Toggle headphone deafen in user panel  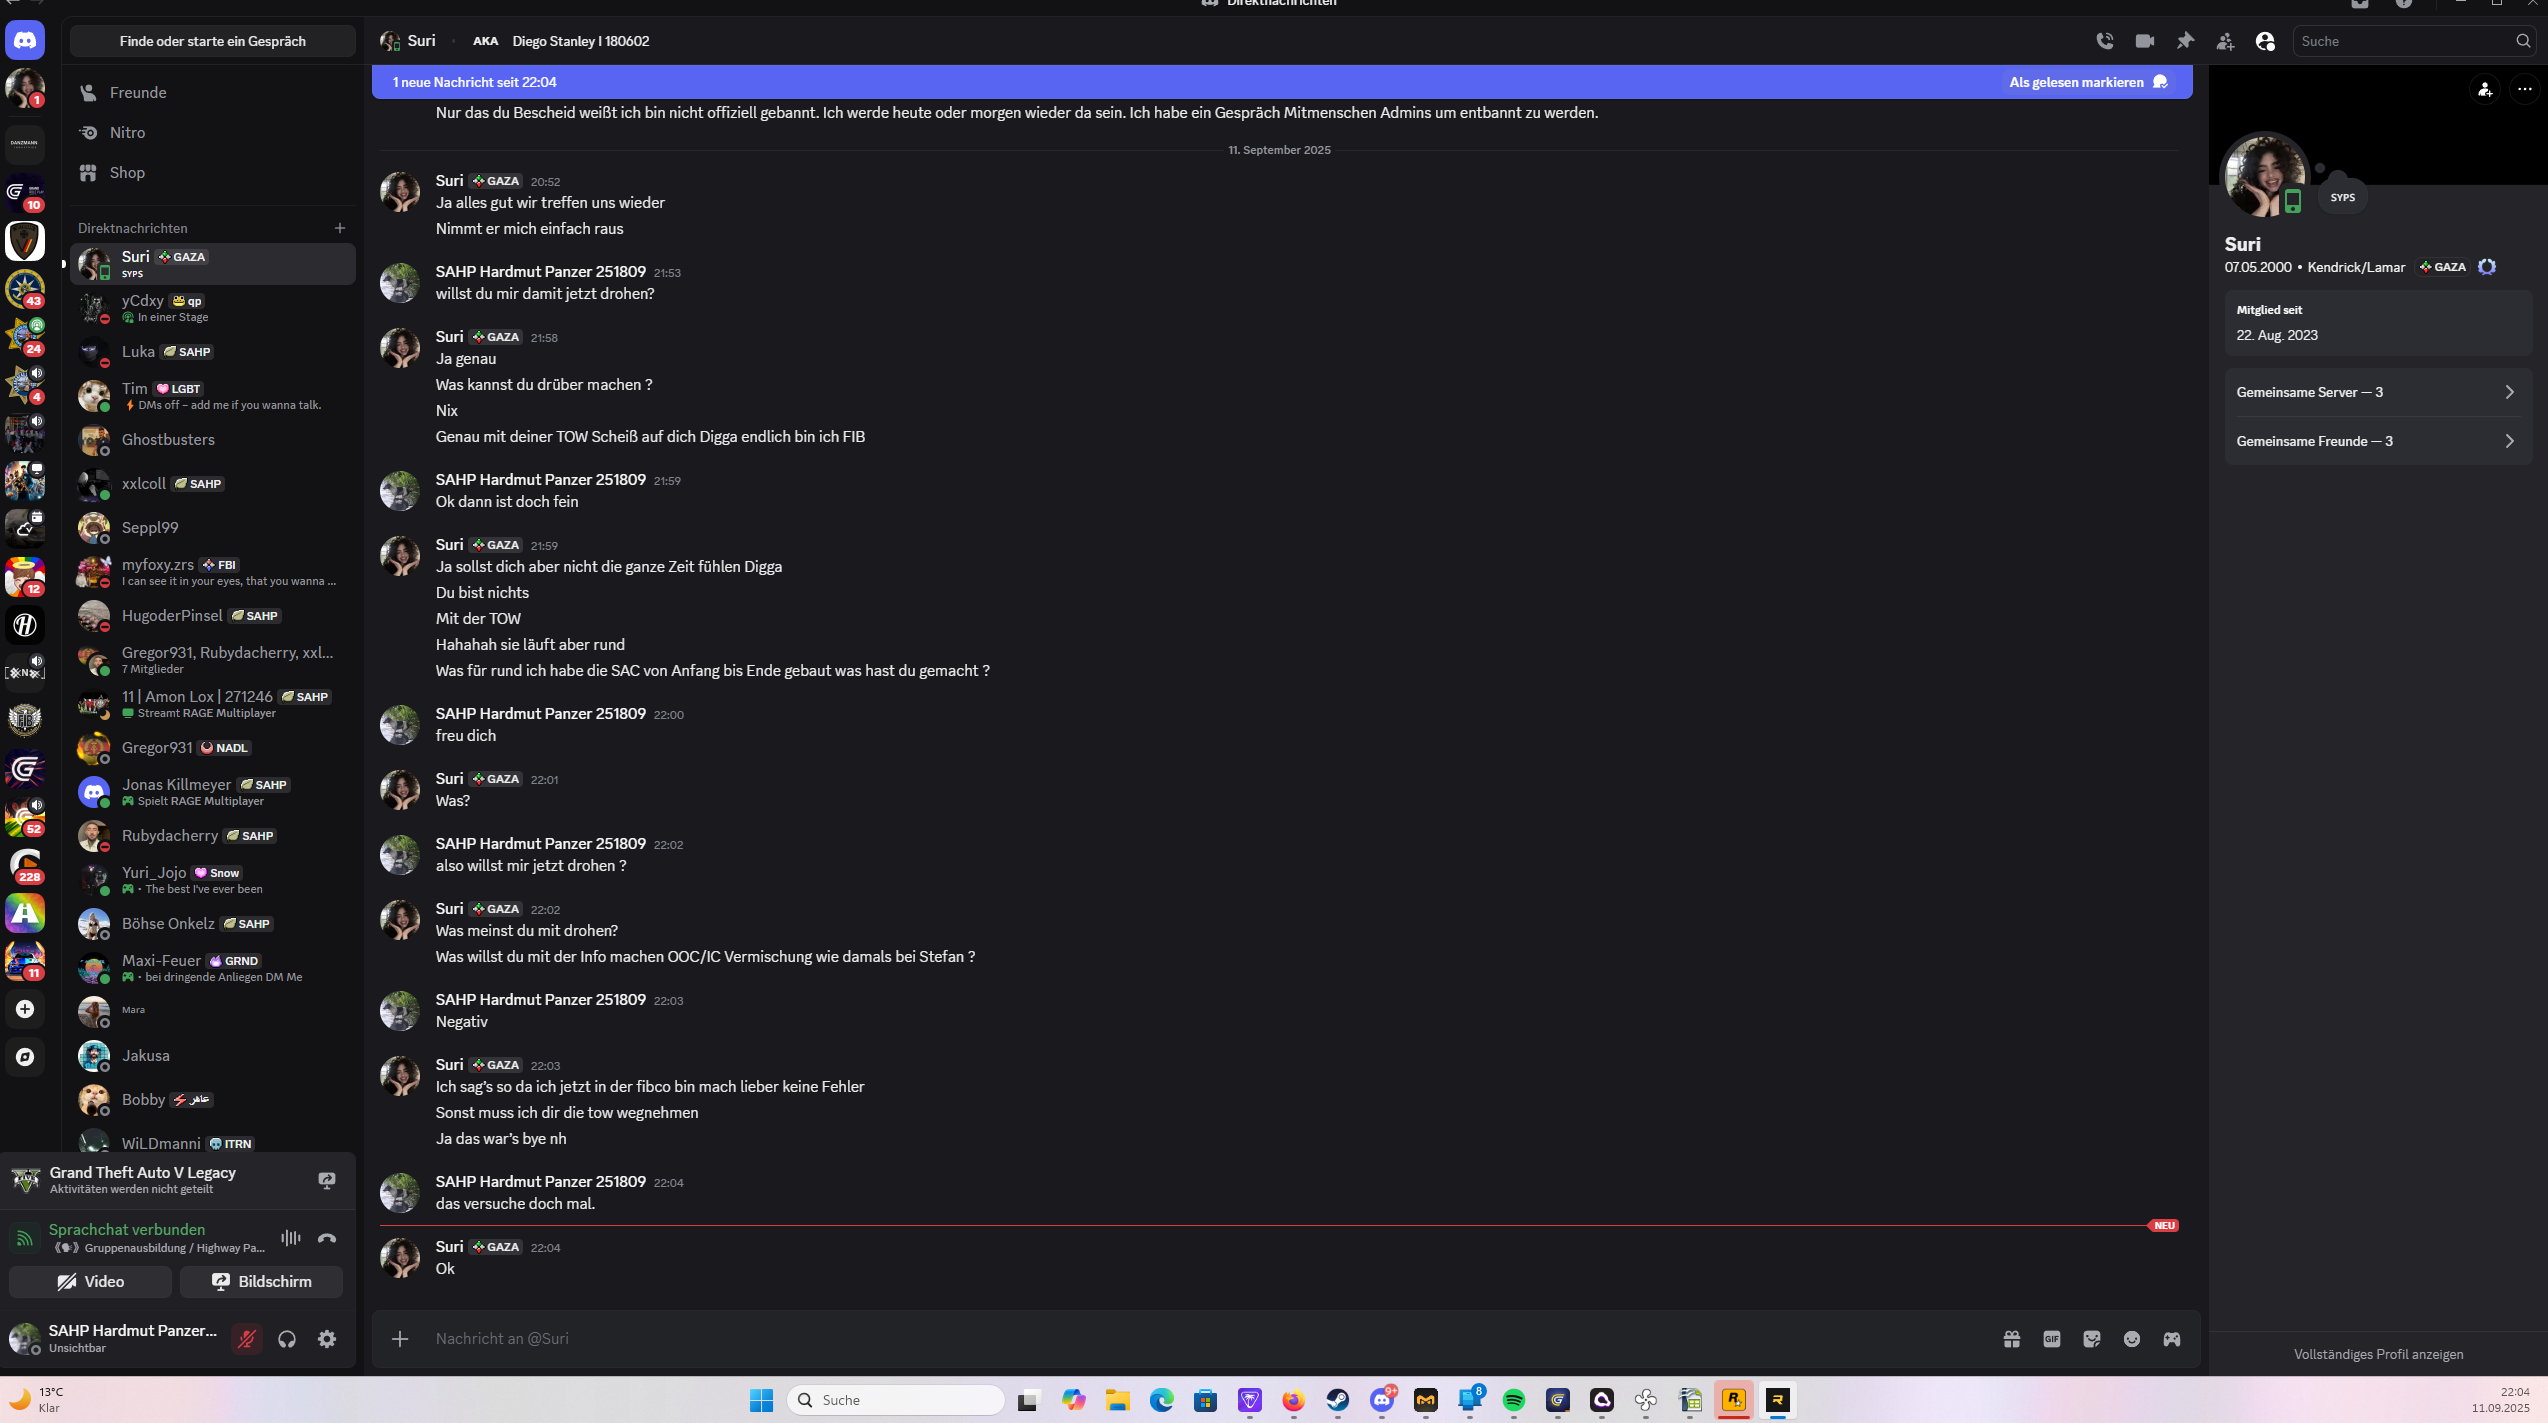(287, 1339)
